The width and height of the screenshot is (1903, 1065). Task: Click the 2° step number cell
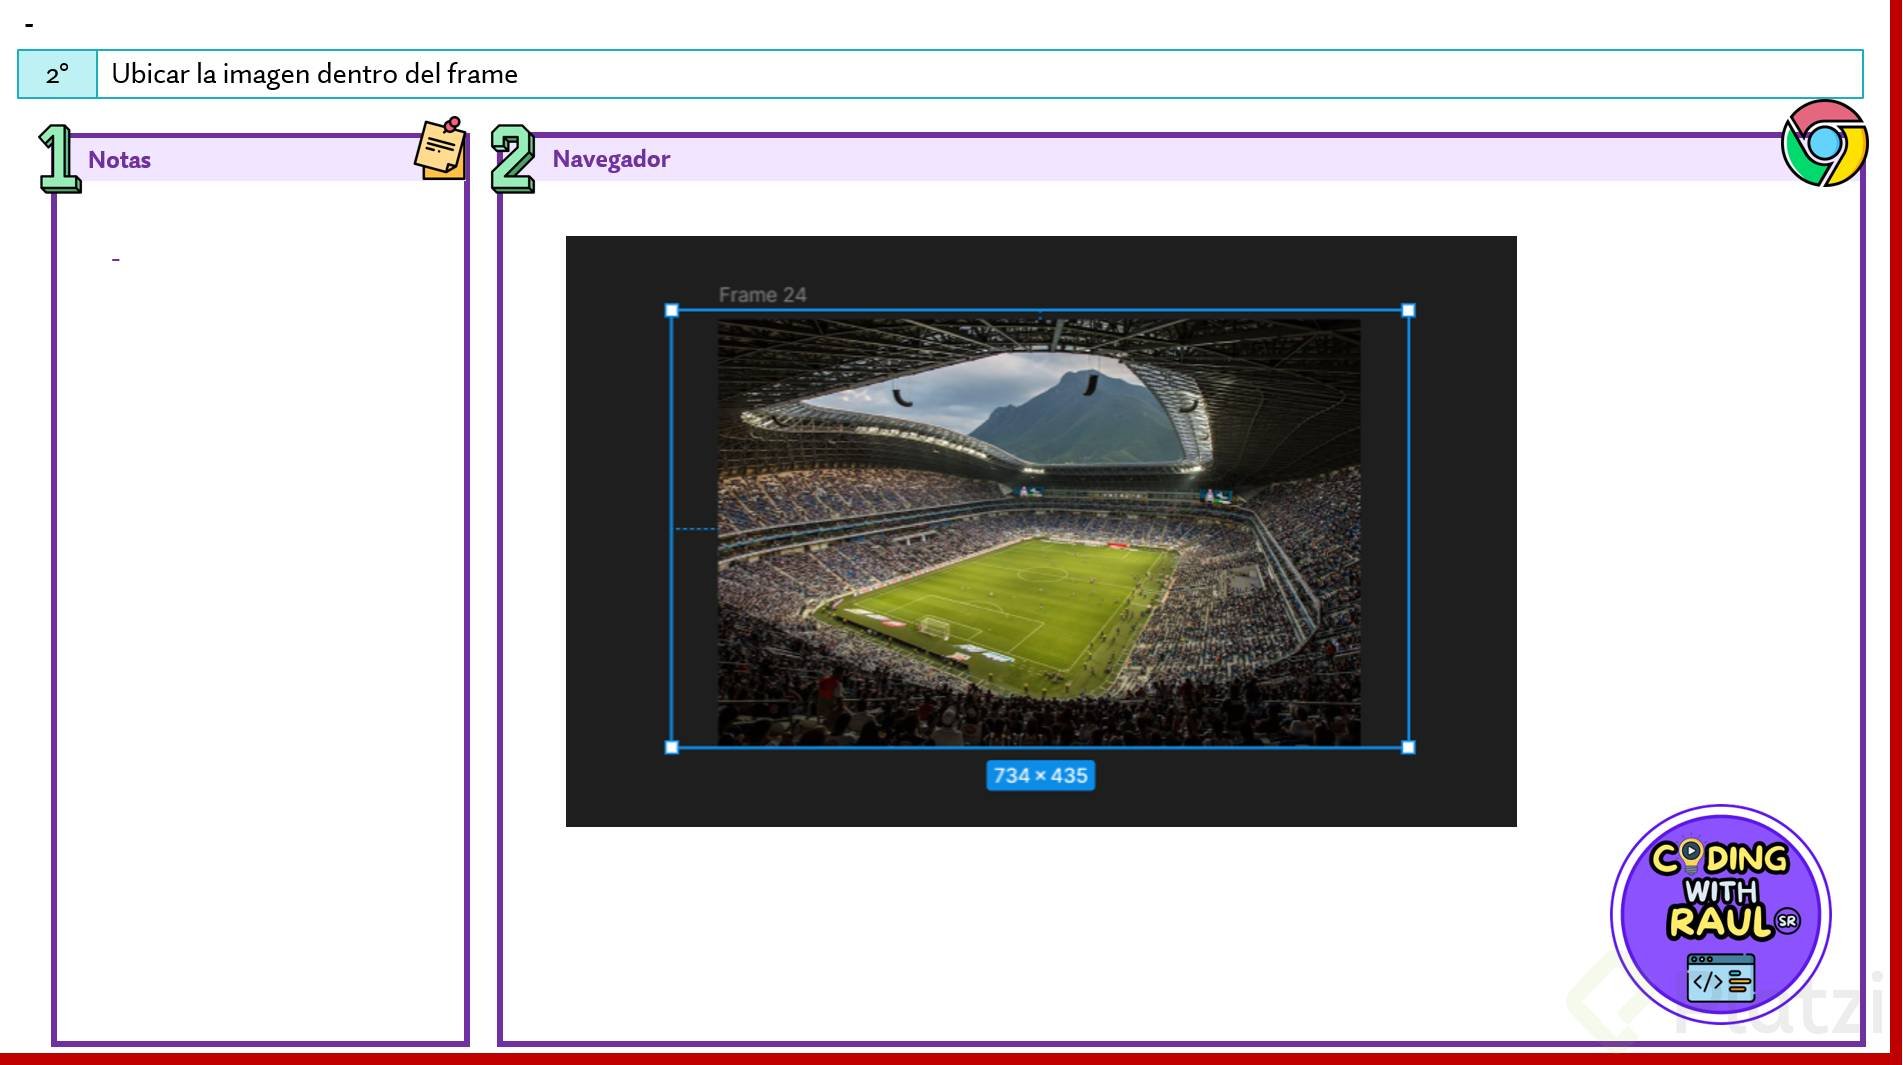tap(58, 74)
